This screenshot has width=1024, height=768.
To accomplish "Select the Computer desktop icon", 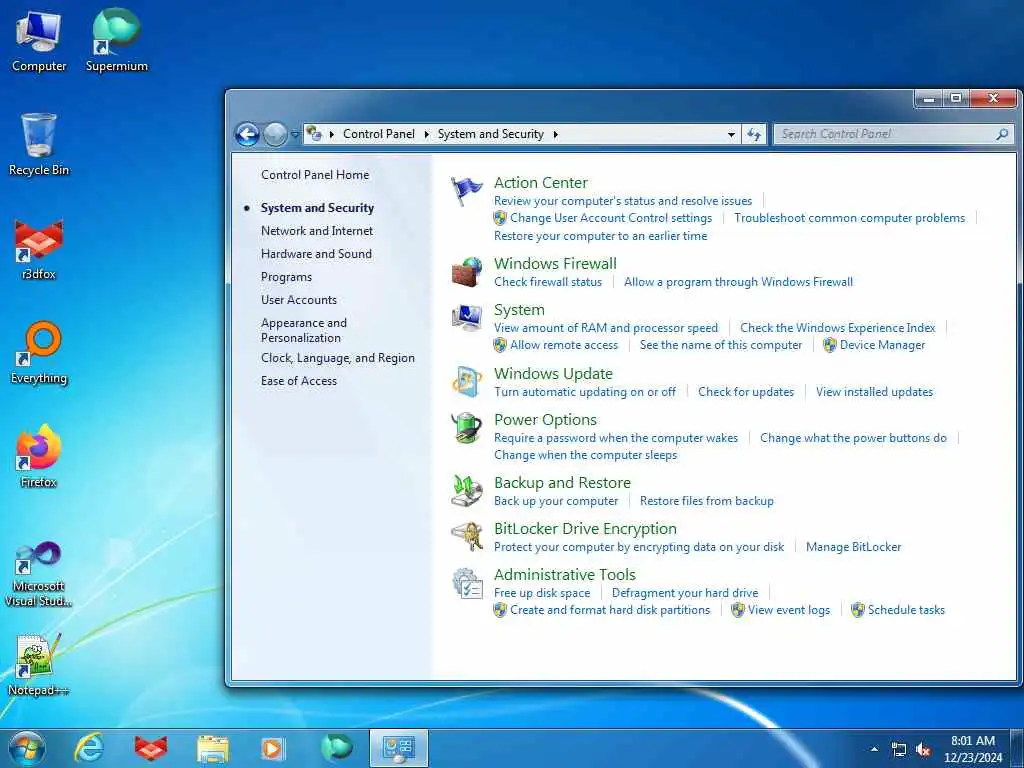I will click(39, 42).
